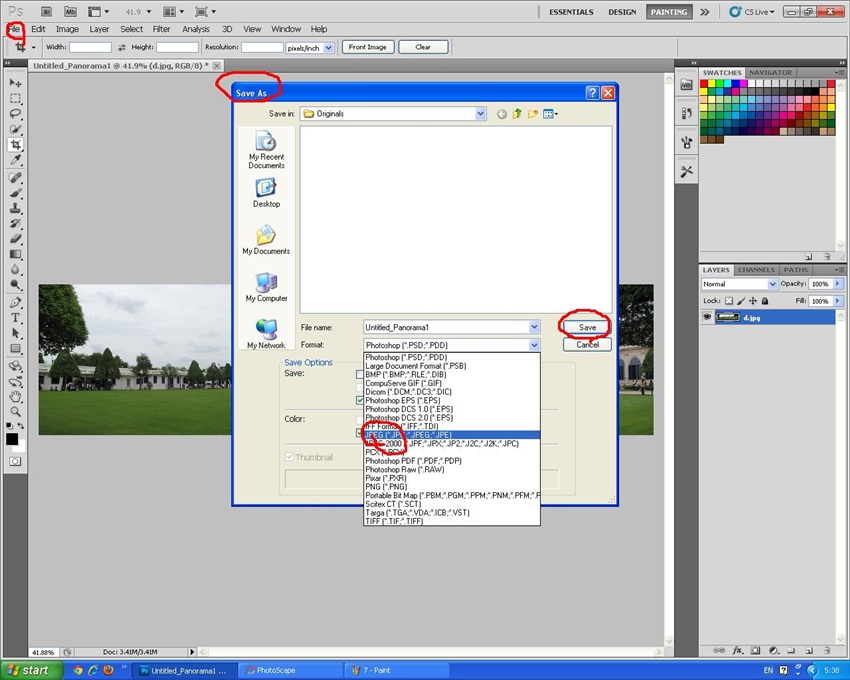Toggle lock all for layer
850x680 pixels.
point(765,300)
